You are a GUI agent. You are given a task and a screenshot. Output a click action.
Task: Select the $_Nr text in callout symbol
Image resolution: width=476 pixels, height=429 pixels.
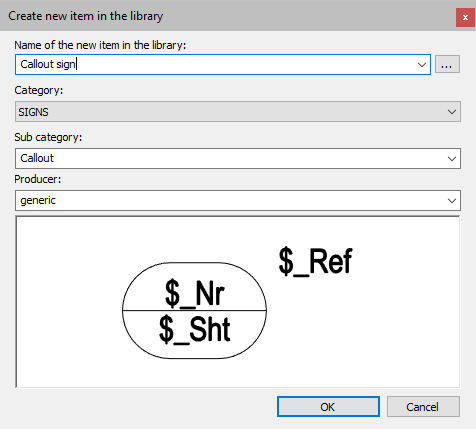pyautogui.click(x=195, y=293)
